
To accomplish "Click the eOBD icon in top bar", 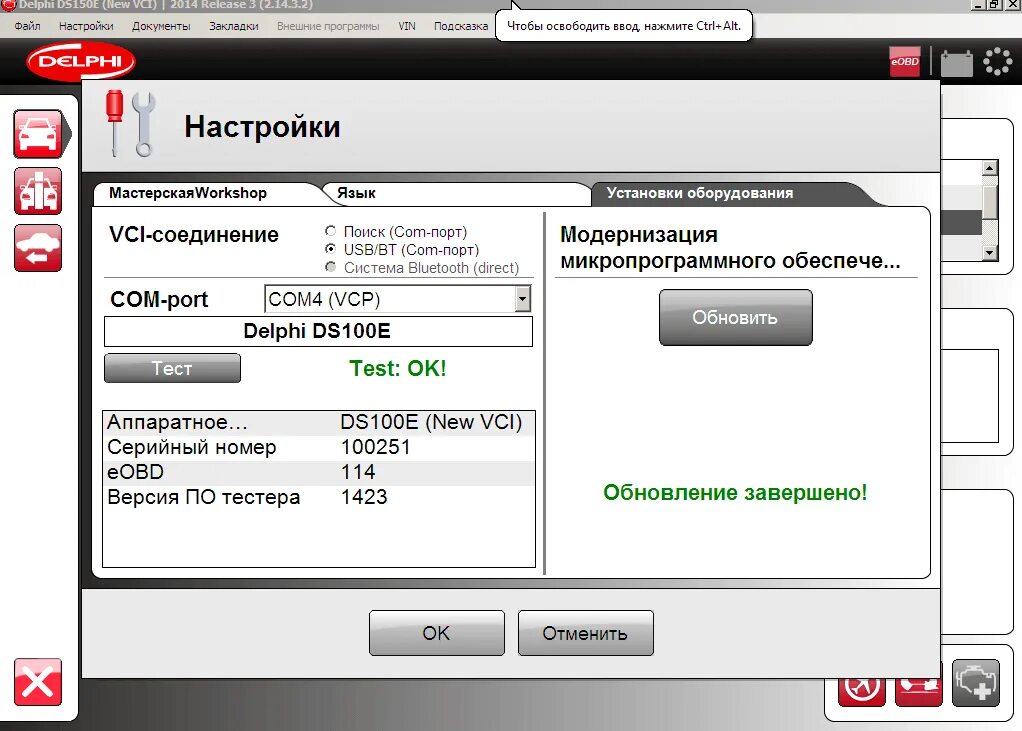I will point(905,61).
